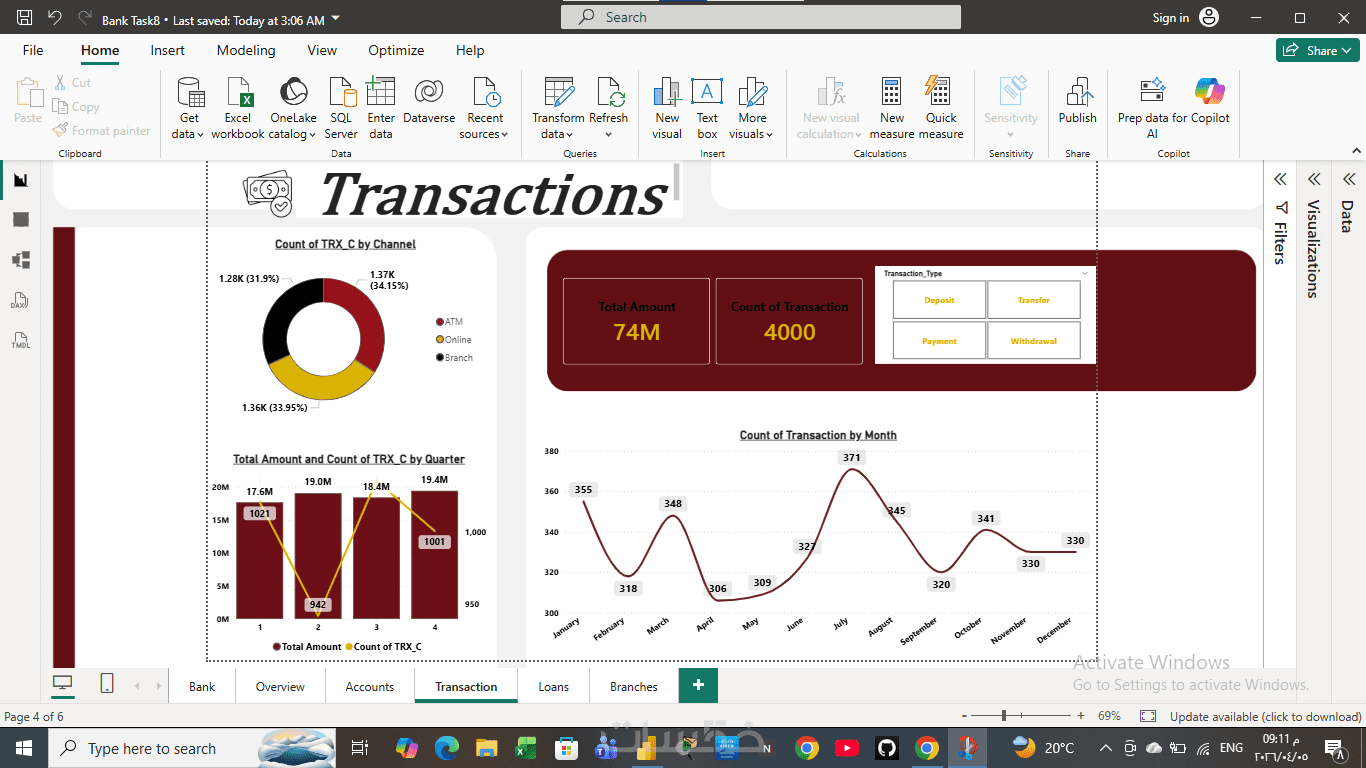The width and height of the screenshot is (1366, 768).
Task: Toggle the Withdrawal slicer button
Action: tap(1034, 341)
